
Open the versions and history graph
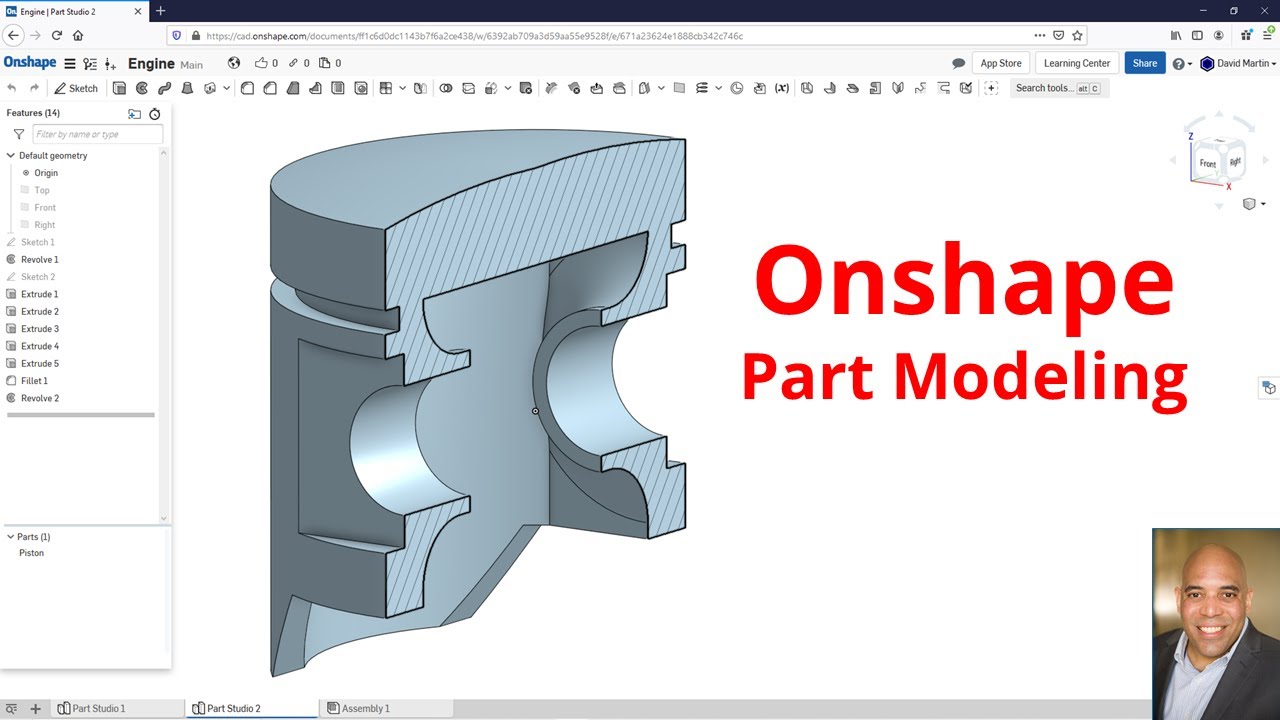[90, 63]
